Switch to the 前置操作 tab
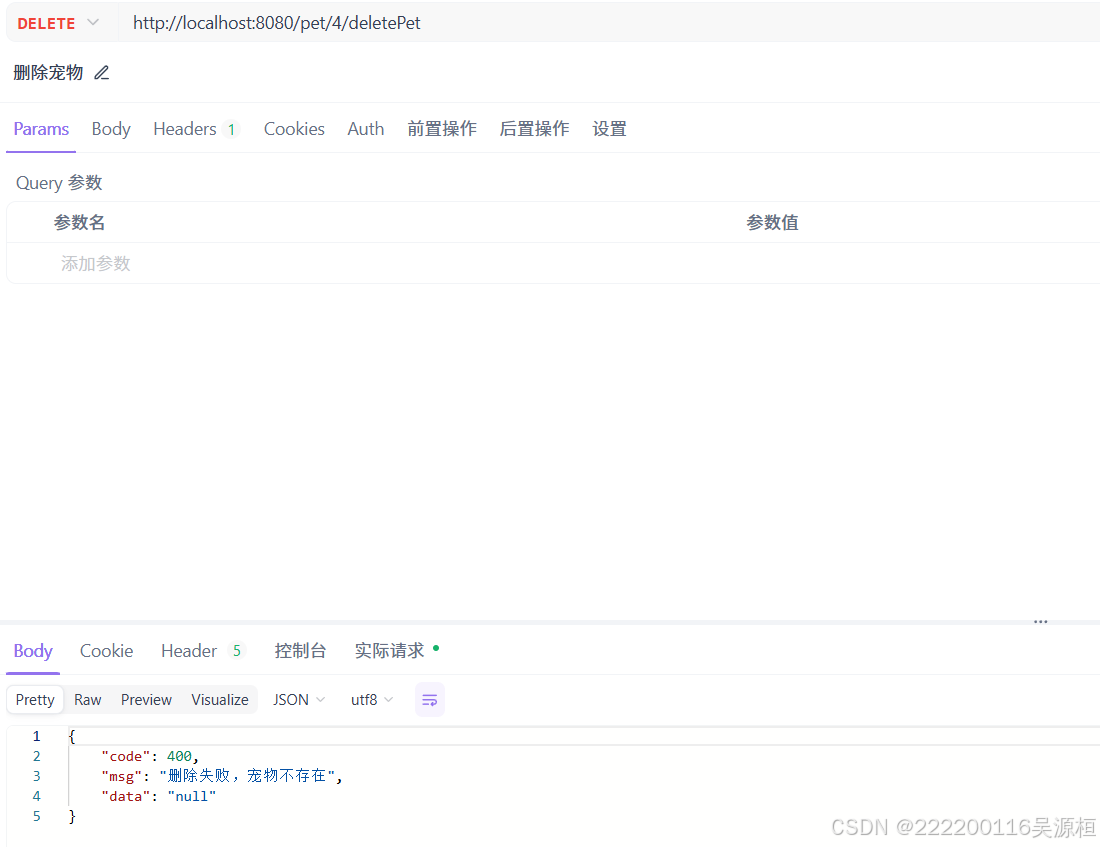This screenshot has width=1100, height=847. coord(441,128)
